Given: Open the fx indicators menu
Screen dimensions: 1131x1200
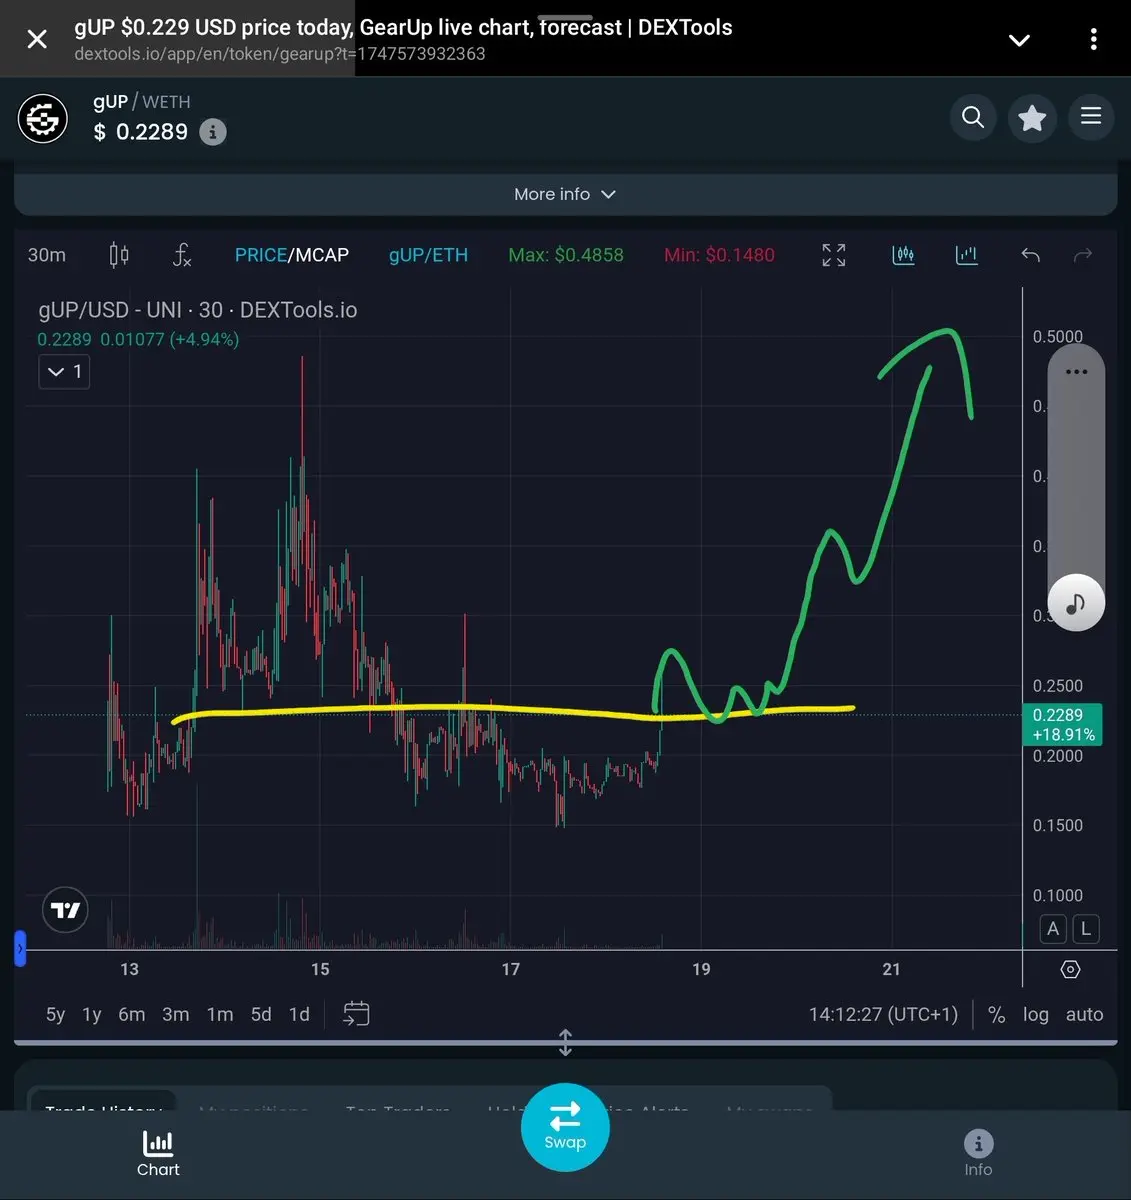Looking at the screenshot, I should [x=181, y=255].
